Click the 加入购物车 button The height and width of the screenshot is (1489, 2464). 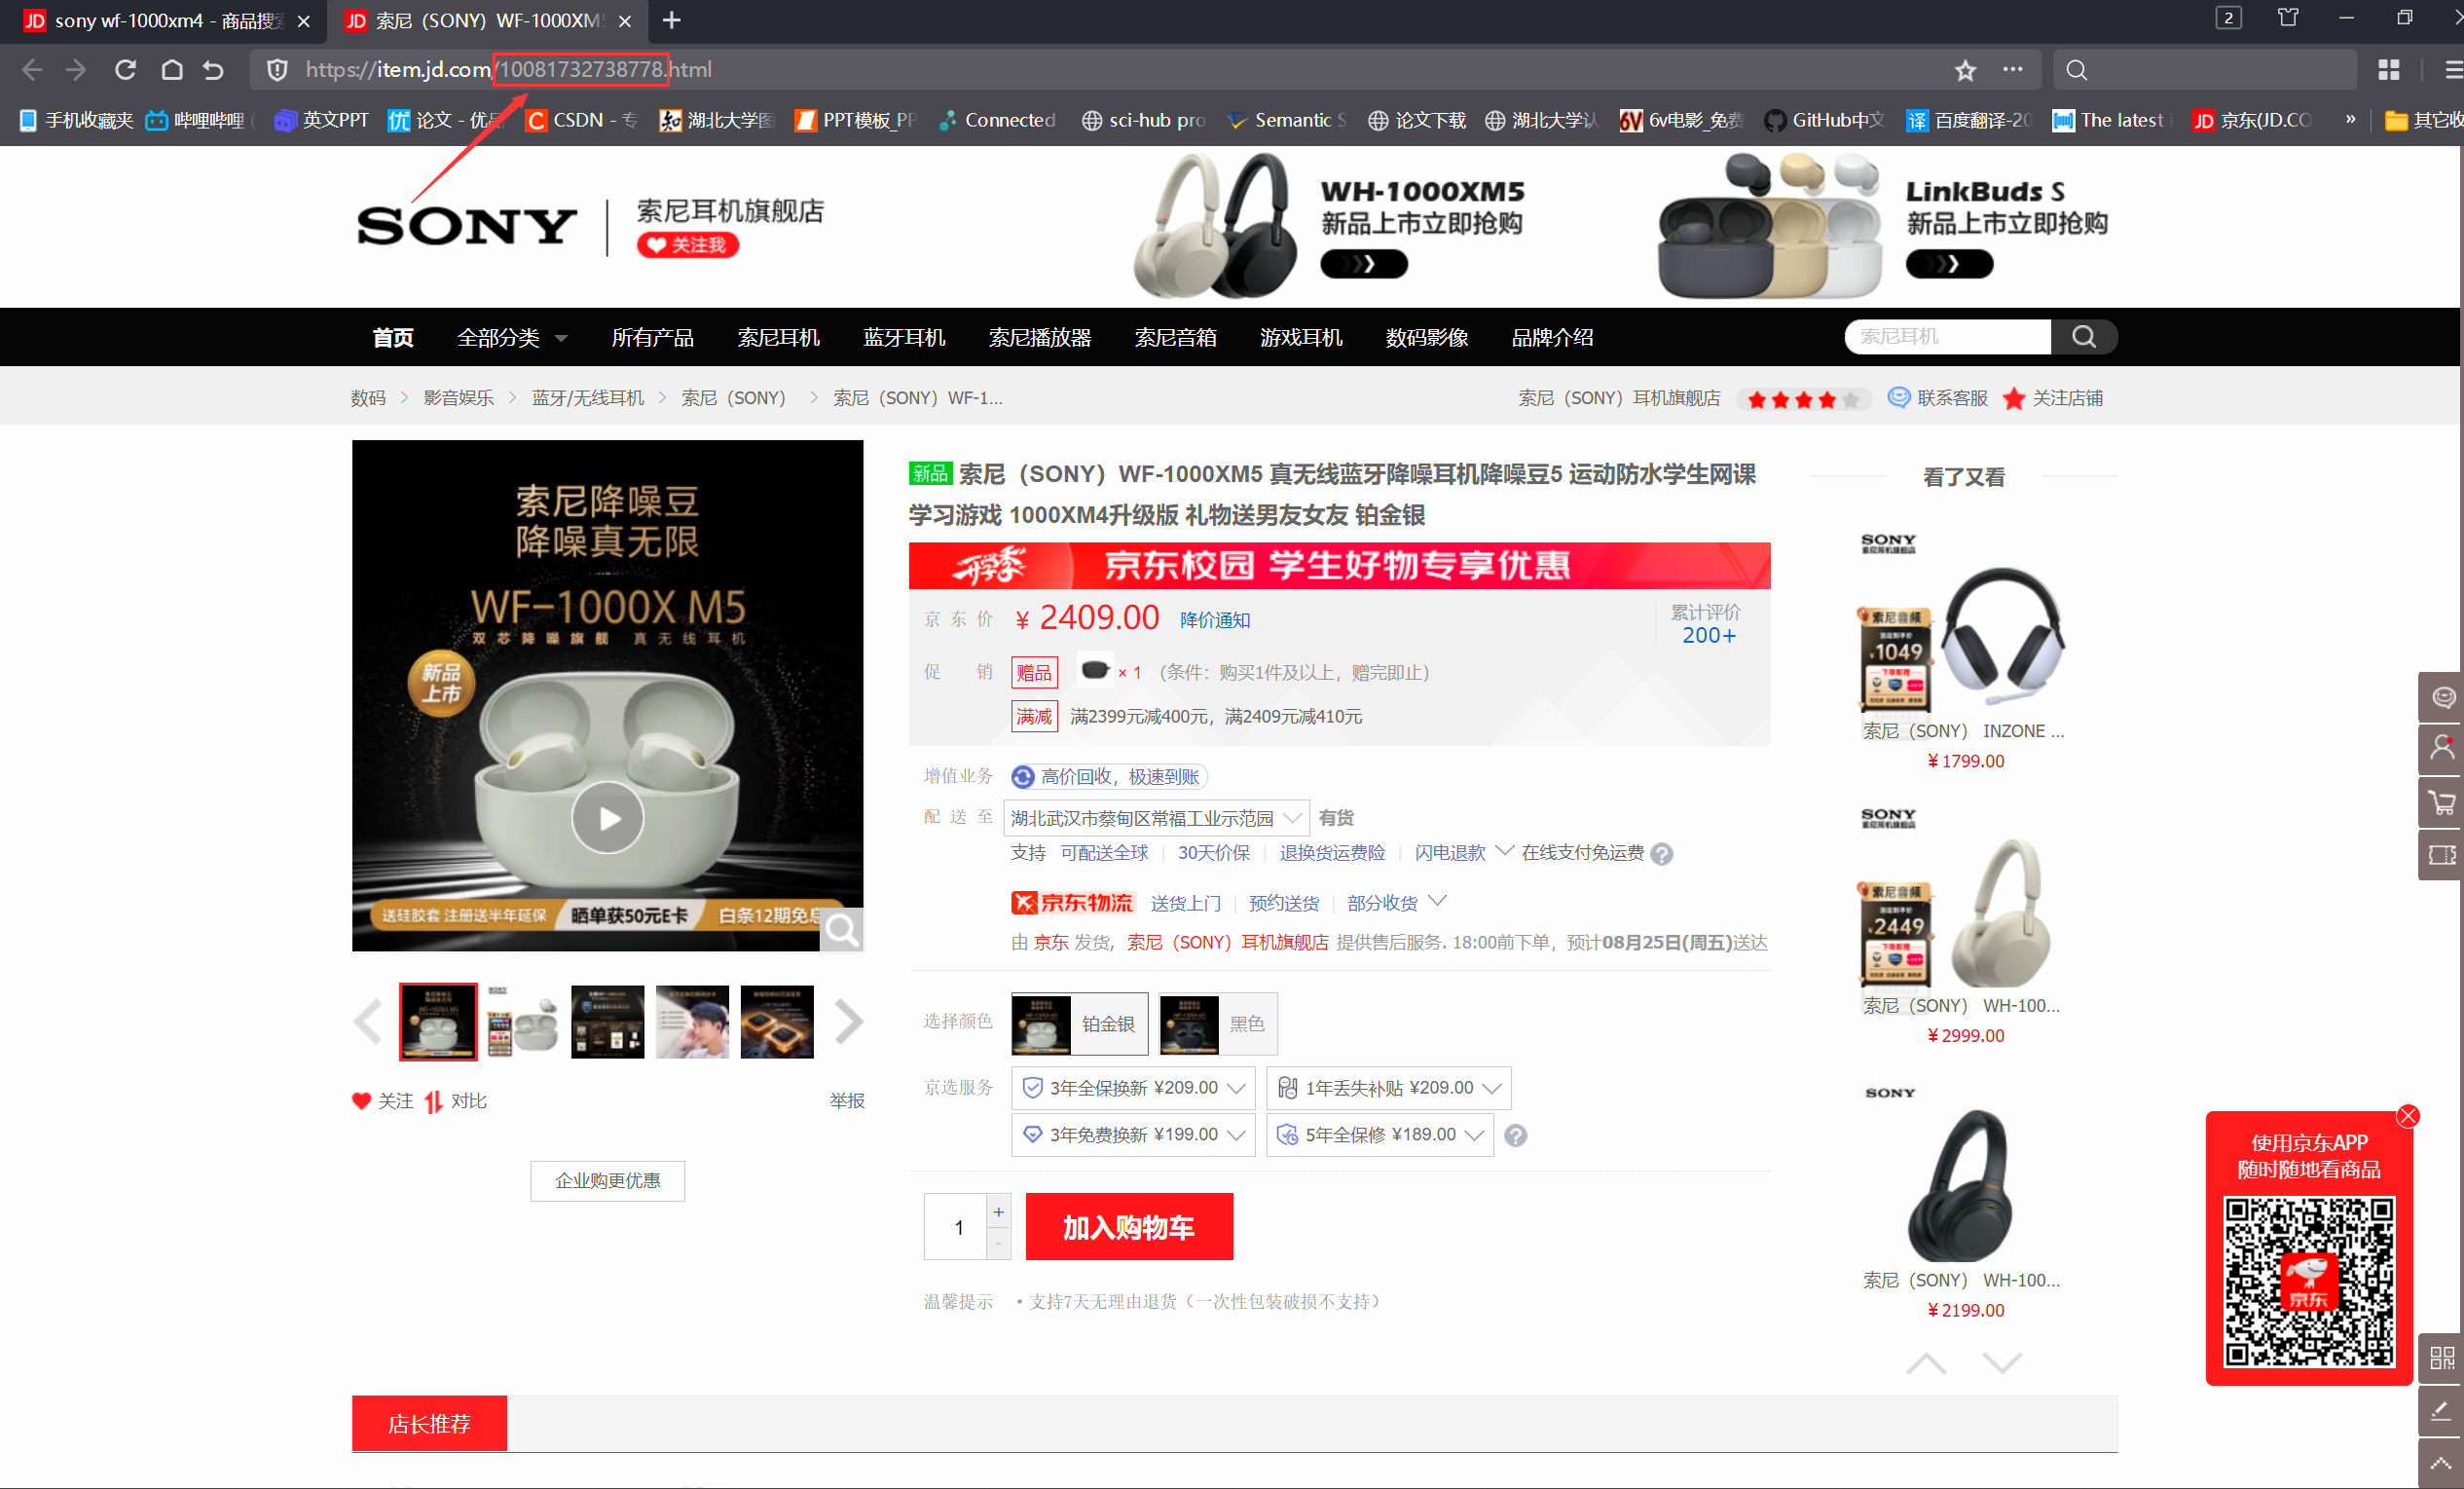[1128, 1227]
